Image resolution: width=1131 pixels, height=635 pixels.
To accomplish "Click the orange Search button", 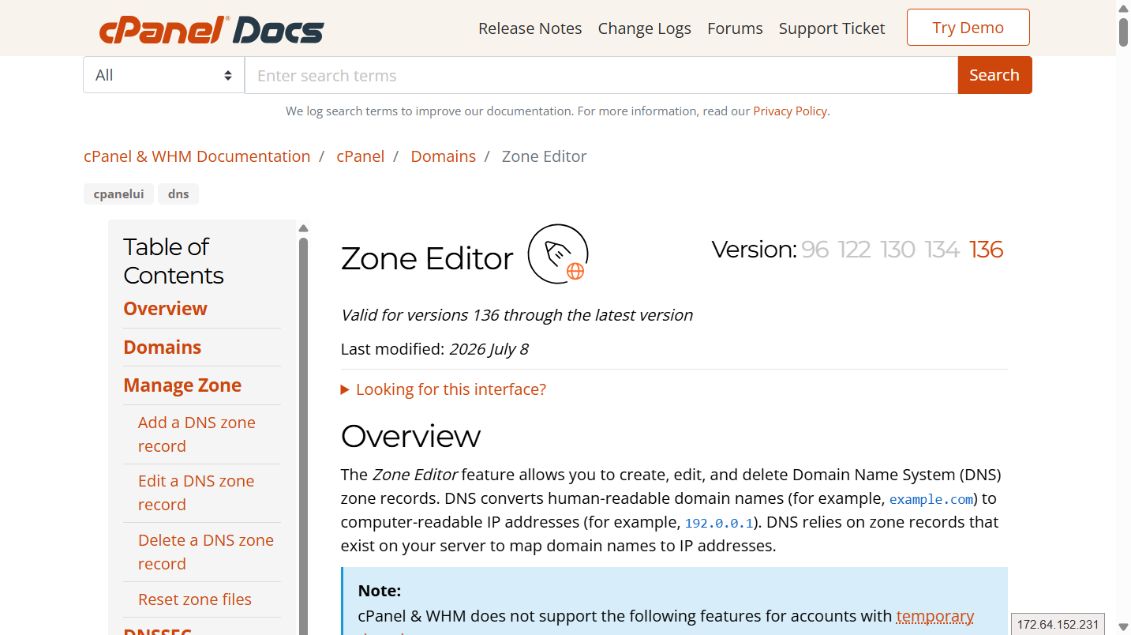I will (994, 75).
